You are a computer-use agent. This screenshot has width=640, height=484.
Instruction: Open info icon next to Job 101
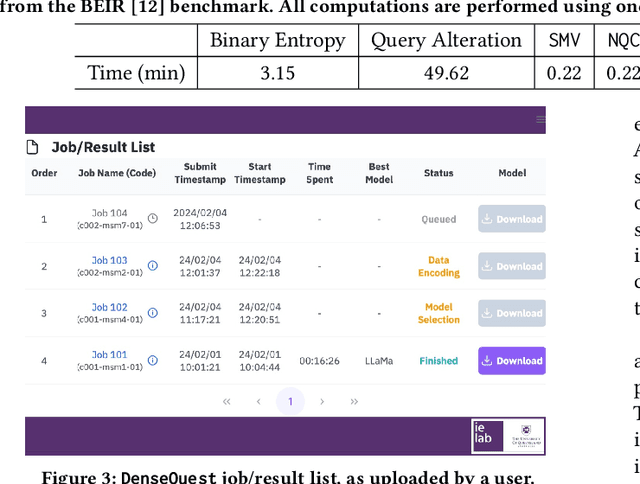tap(153, 360)
